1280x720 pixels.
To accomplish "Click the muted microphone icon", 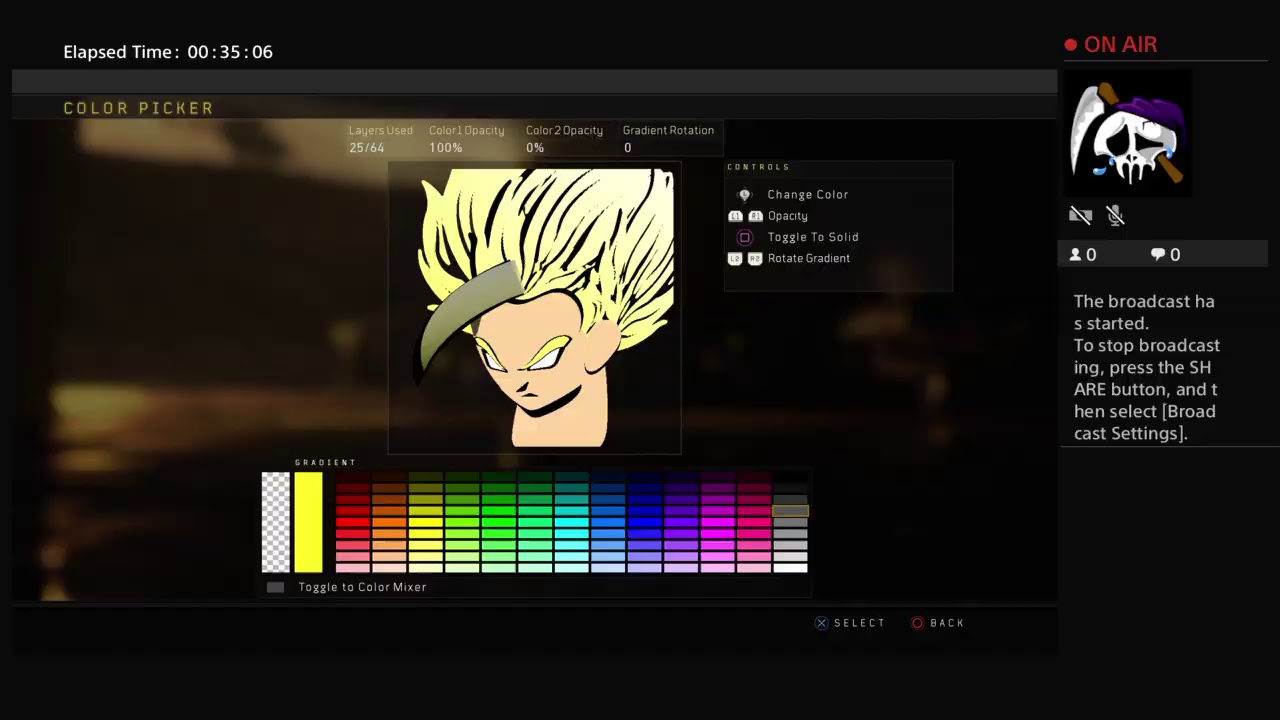I will 1116,215.
